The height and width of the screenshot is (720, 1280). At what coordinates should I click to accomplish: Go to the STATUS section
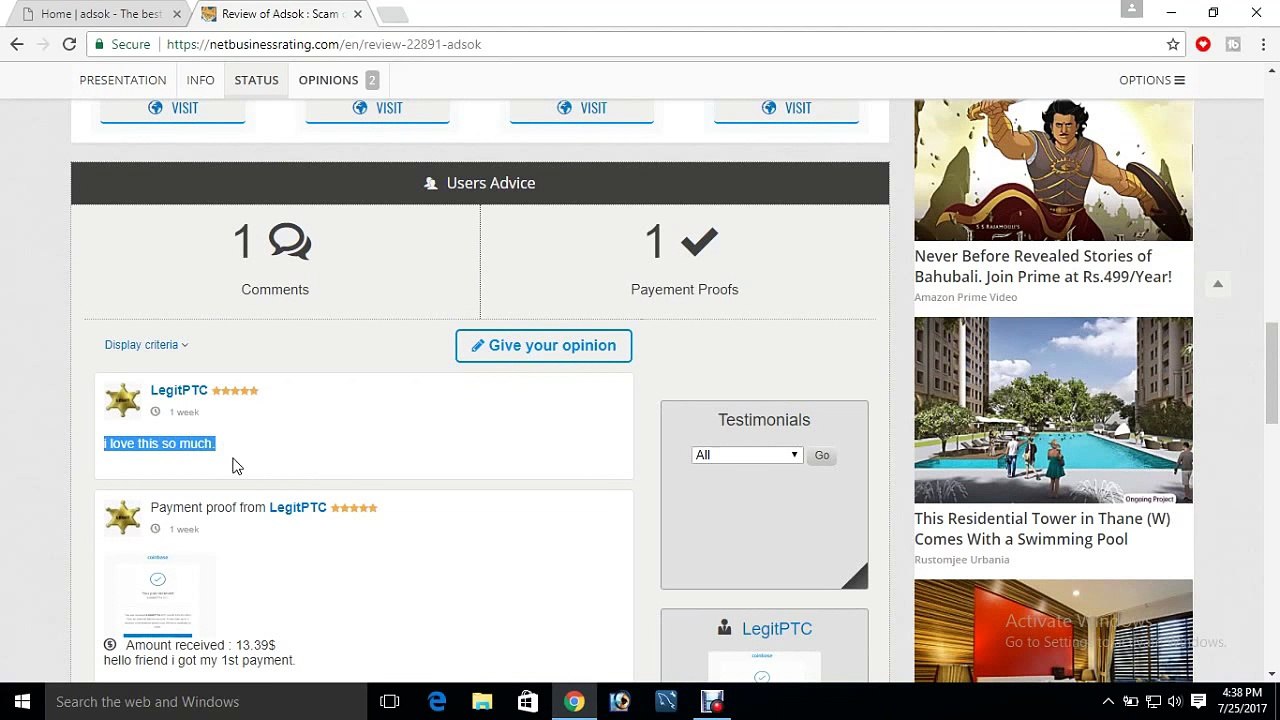tap(256, 80)
